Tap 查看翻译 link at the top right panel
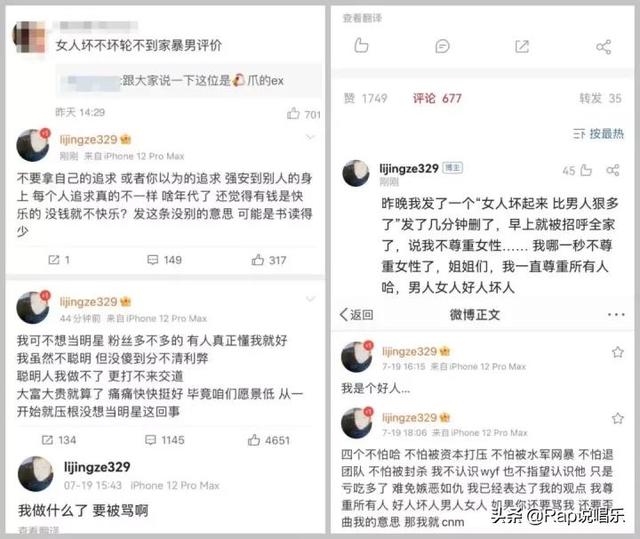This screenshot has height=539, width=640. pyautogui.click(x=362, y=18)
